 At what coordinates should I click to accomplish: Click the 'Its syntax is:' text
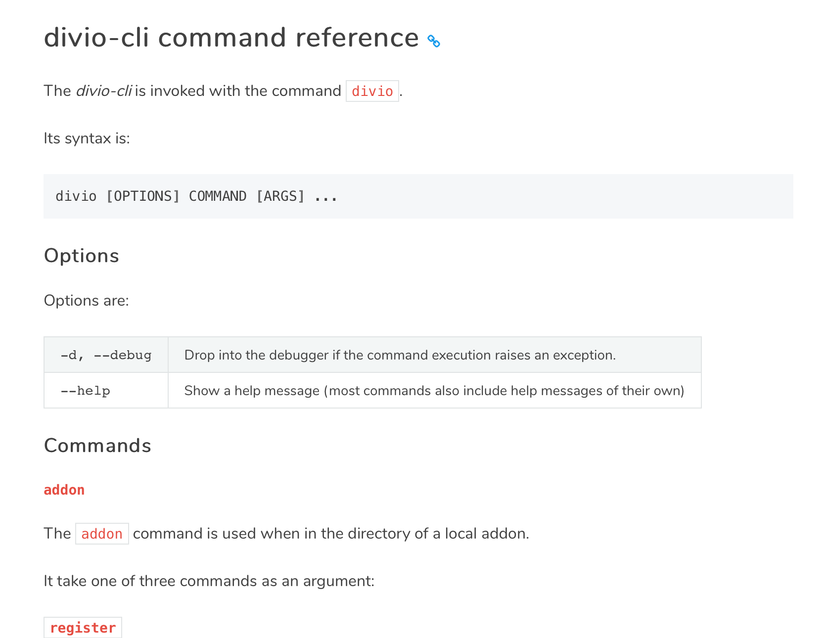point(87,138)
